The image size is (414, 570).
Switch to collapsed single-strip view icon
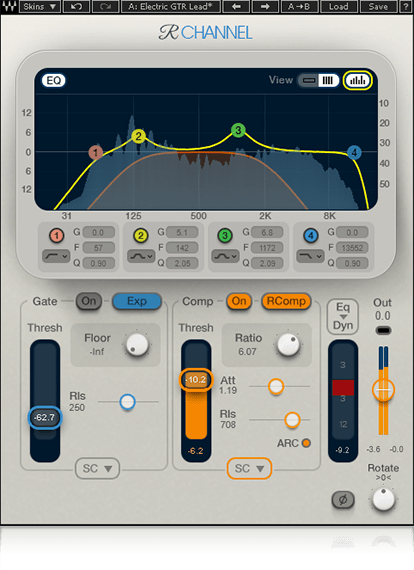coord(309,80)
